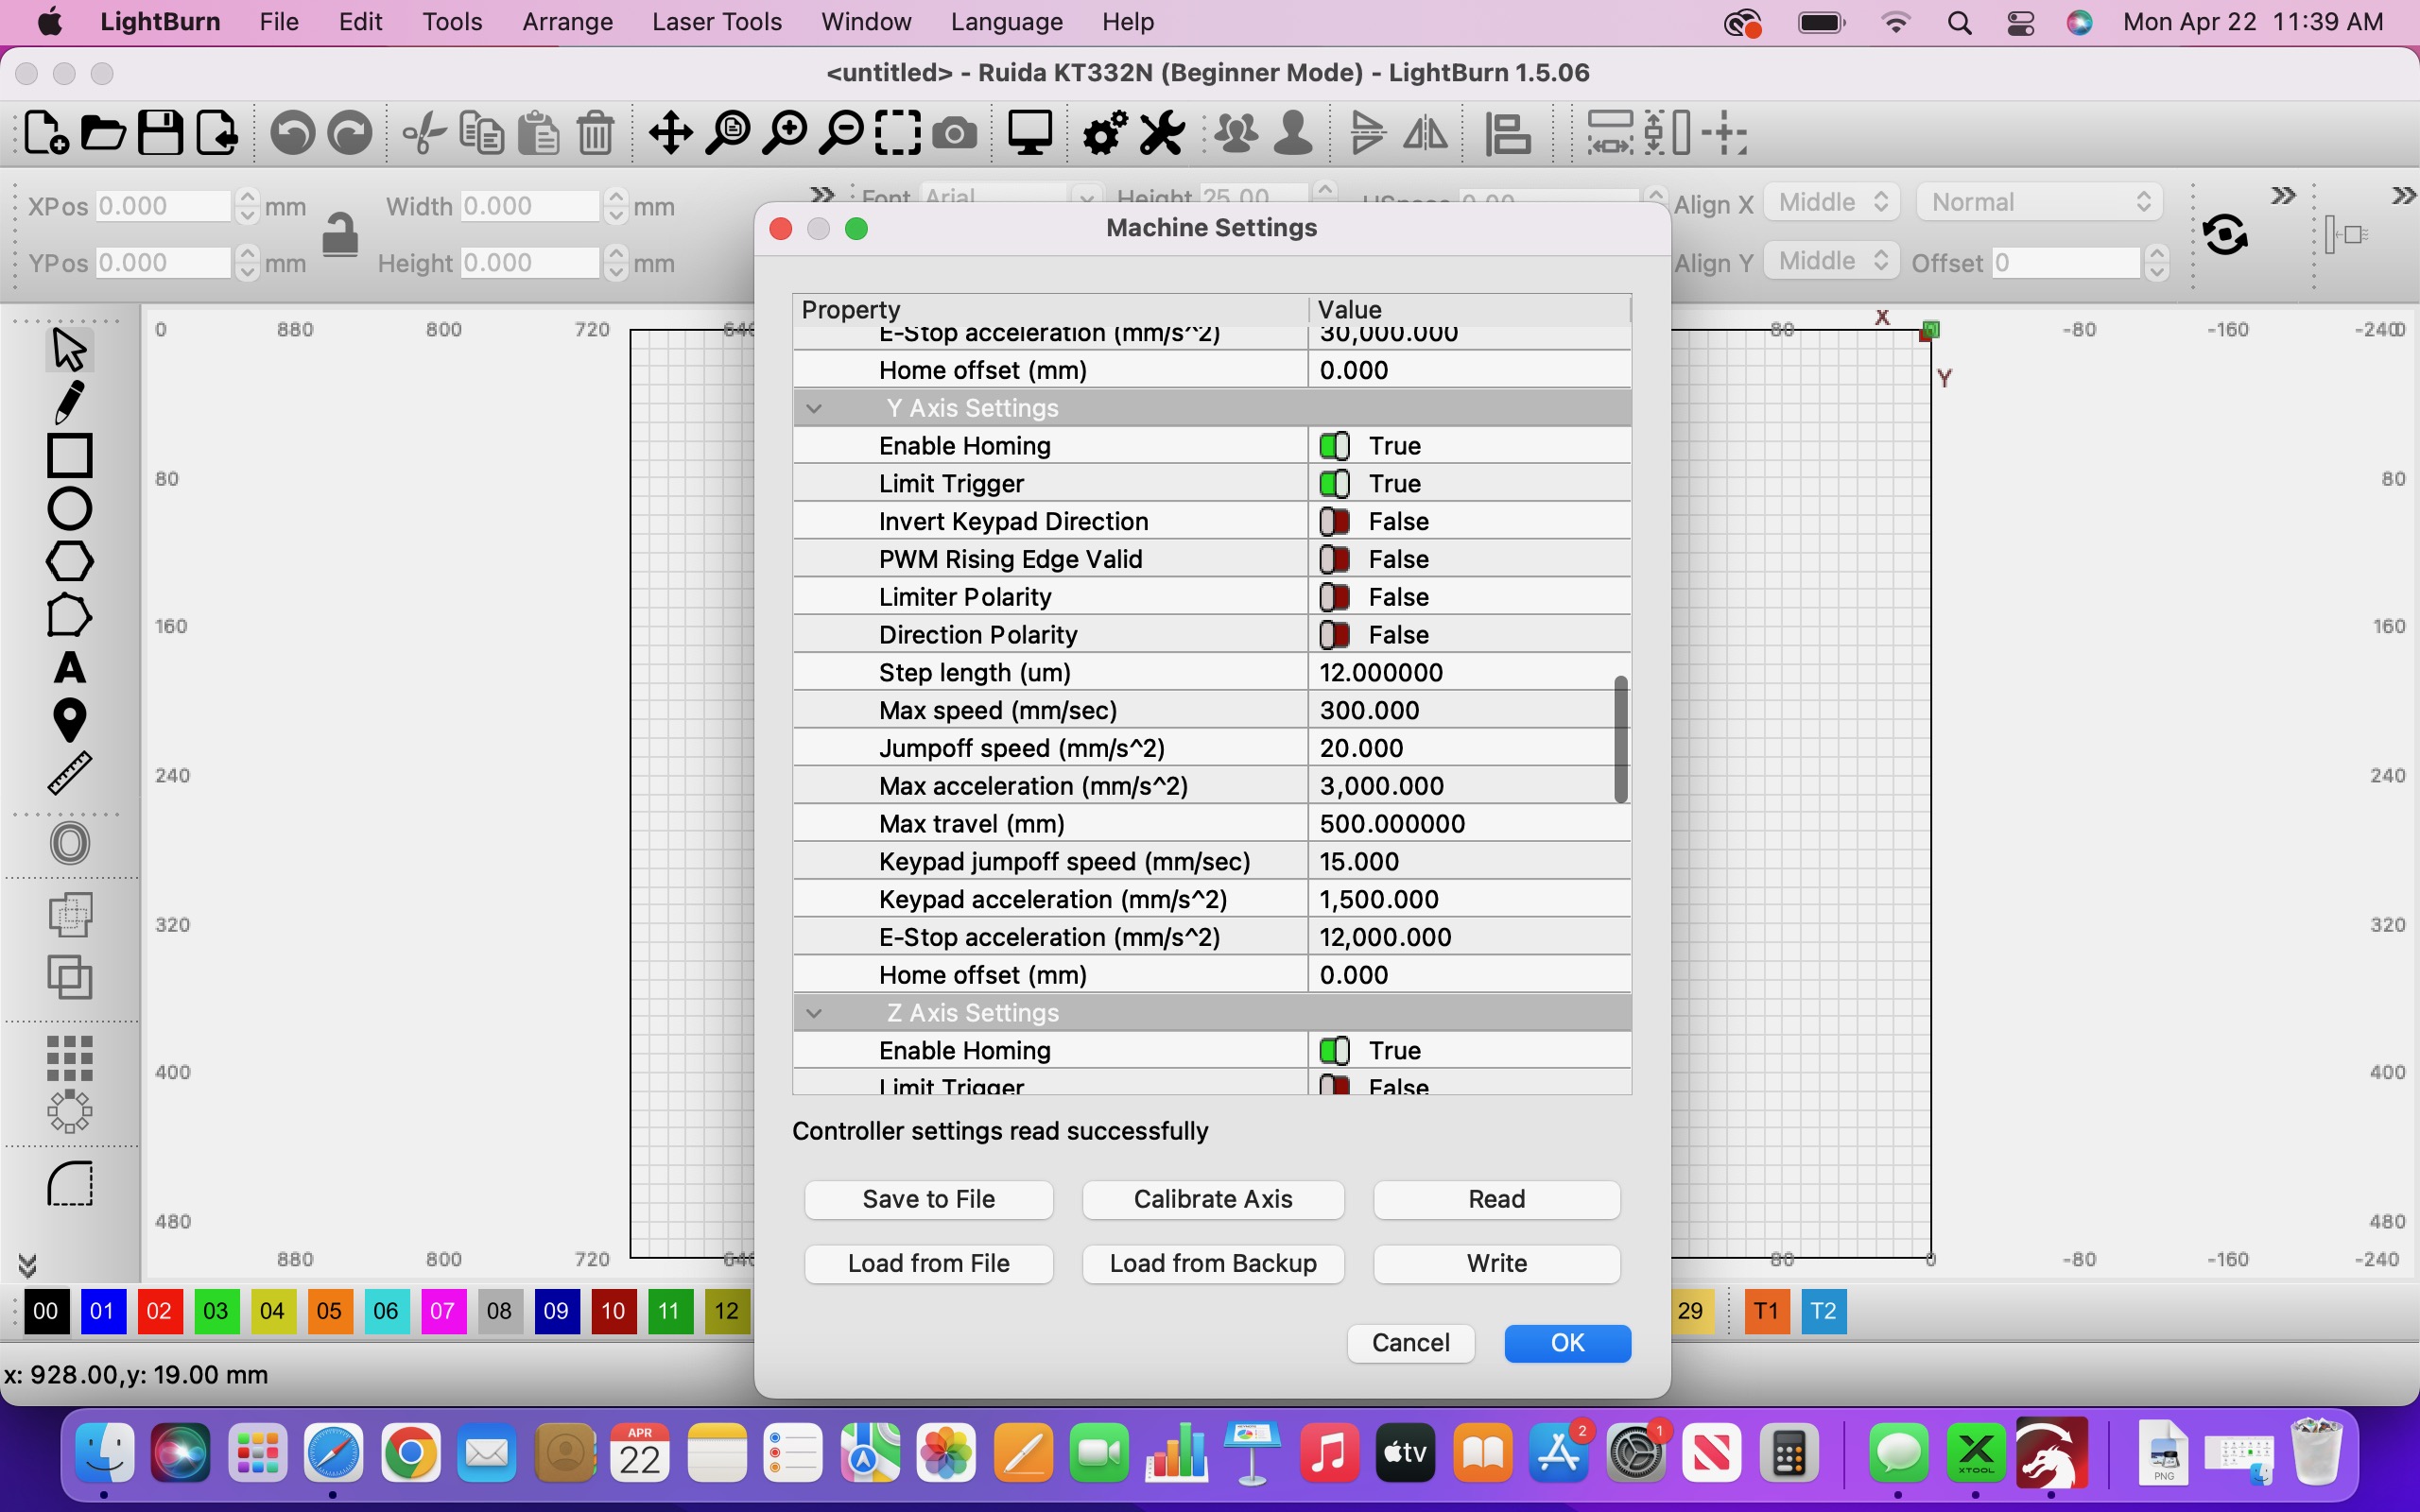Expand the toolbar overflow at far right
Screen dimensions: 2420x1512
point(2404,196)
